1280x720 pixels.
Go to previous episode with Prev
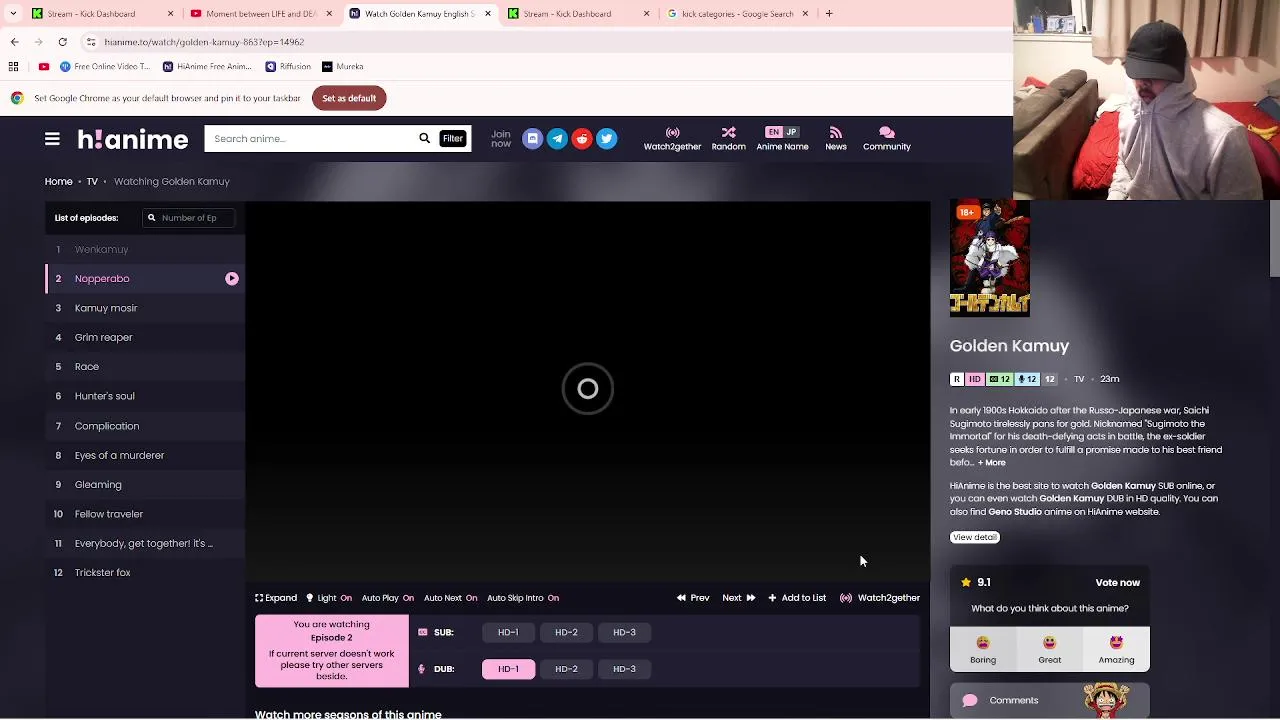[x=693, y=598]
